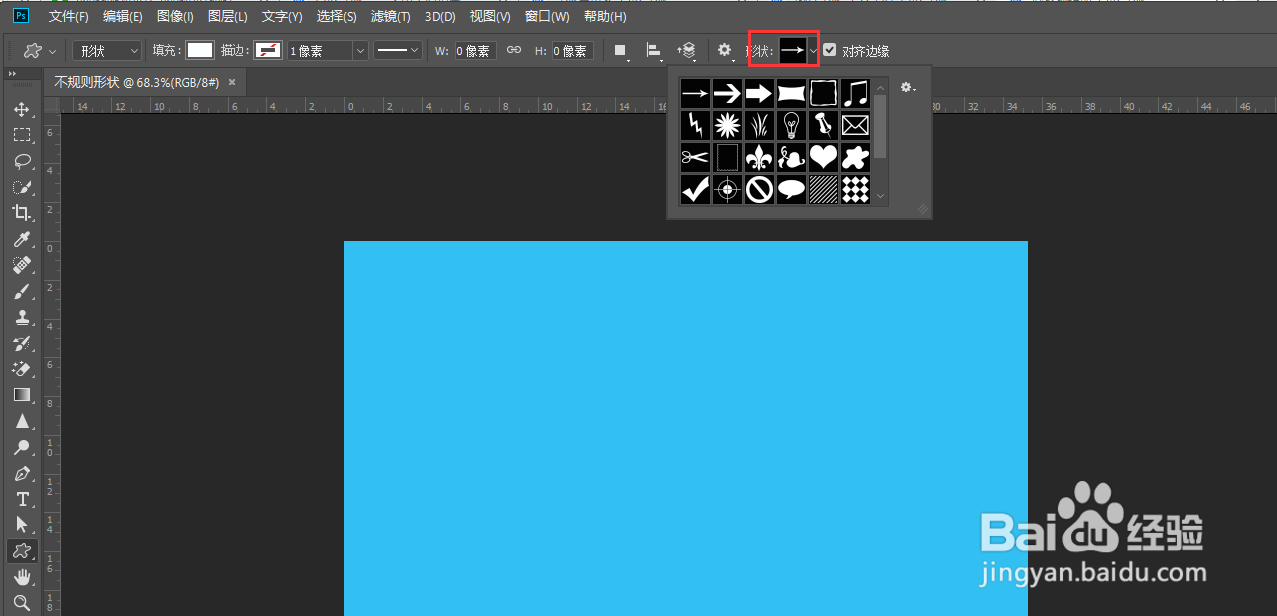The height and width of the screenshot is (616, 1277).
Task: Choose the starburst shape
Action: pyautogui.click(x=727, y=125)
